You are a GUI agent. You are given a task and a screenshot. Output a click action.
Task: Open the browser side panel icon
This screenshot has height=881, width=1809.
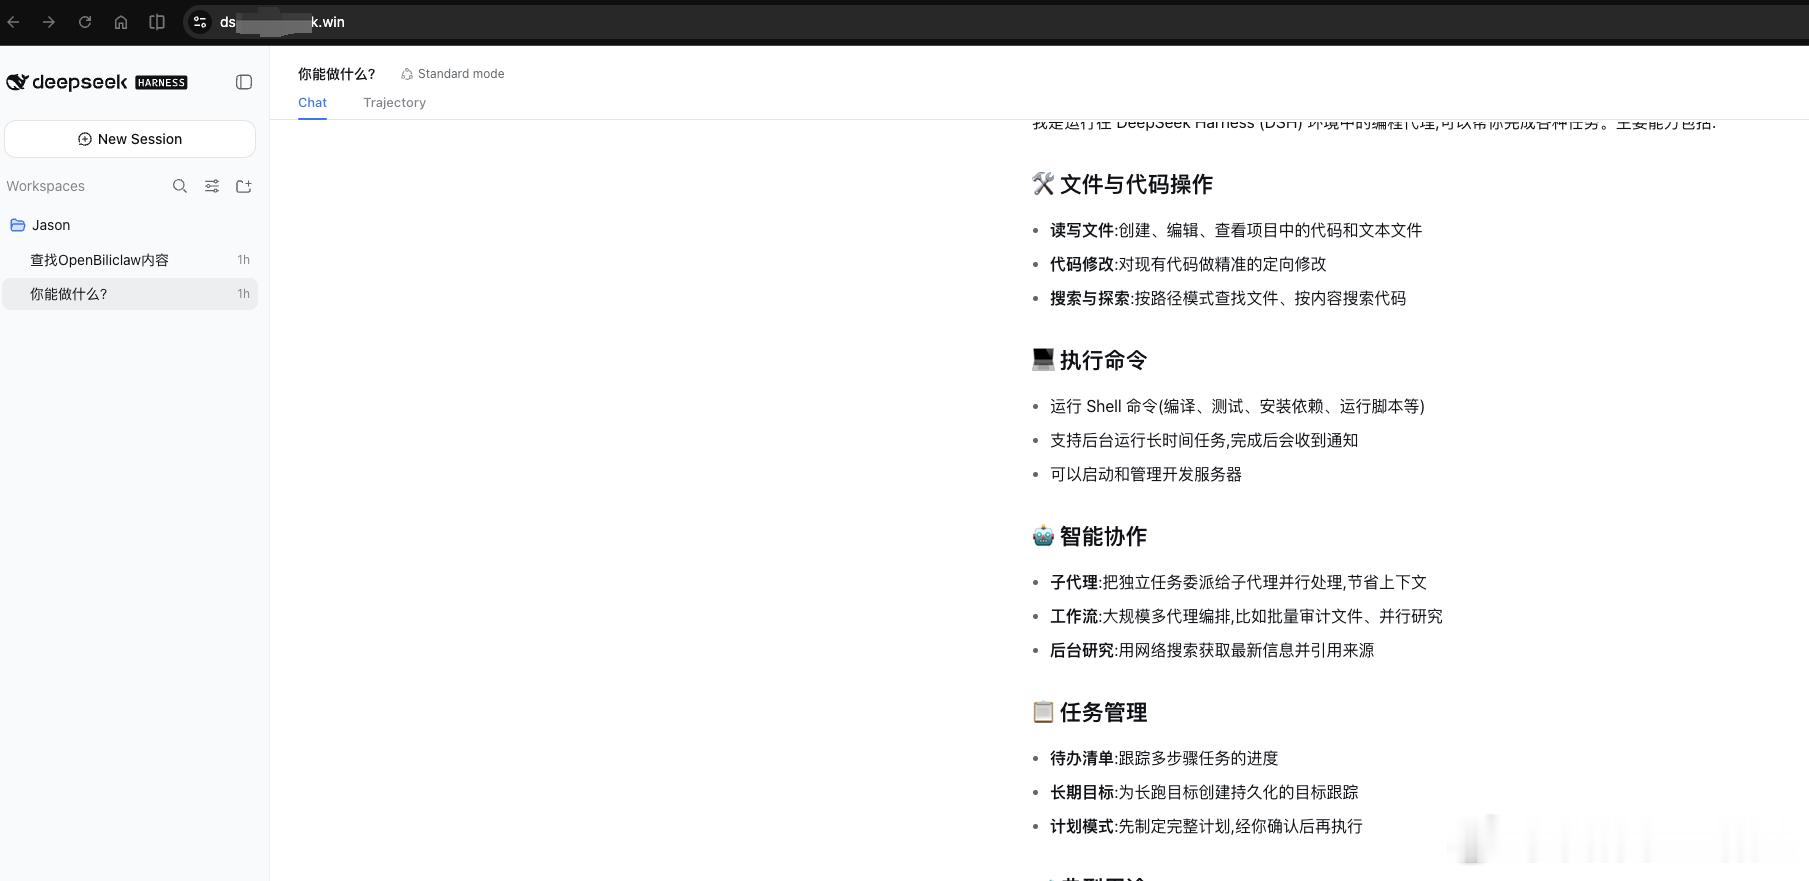pos(157,22)
